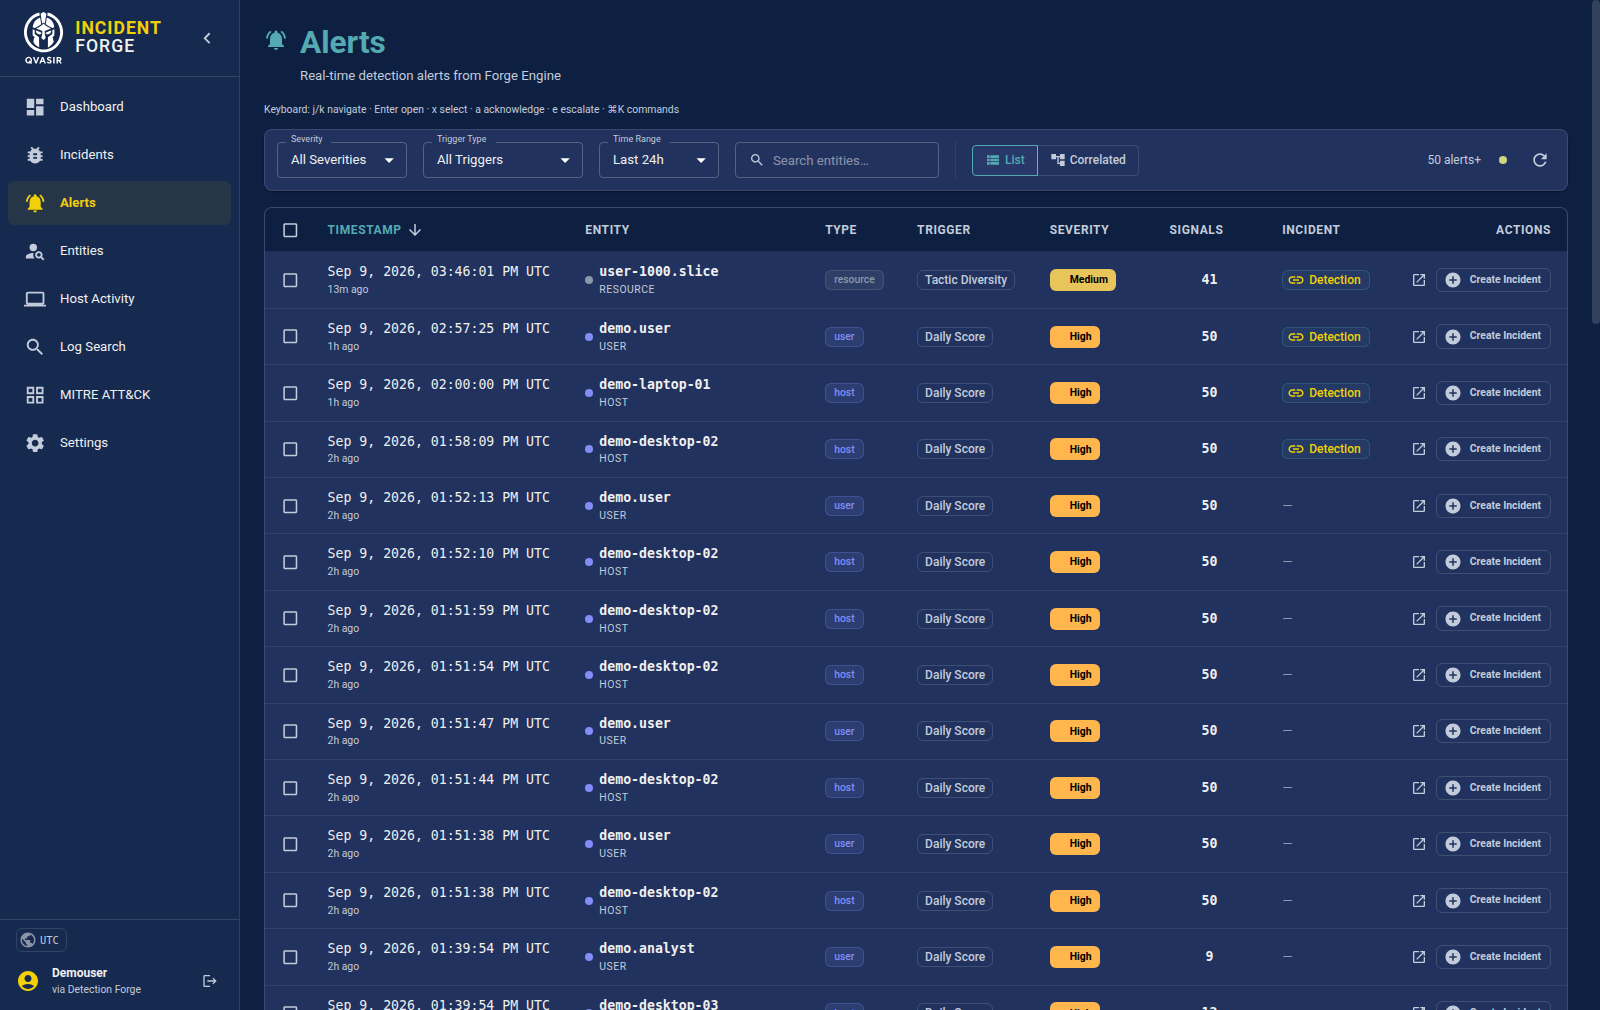Open the All Triggers dropdown

point(503,160)
